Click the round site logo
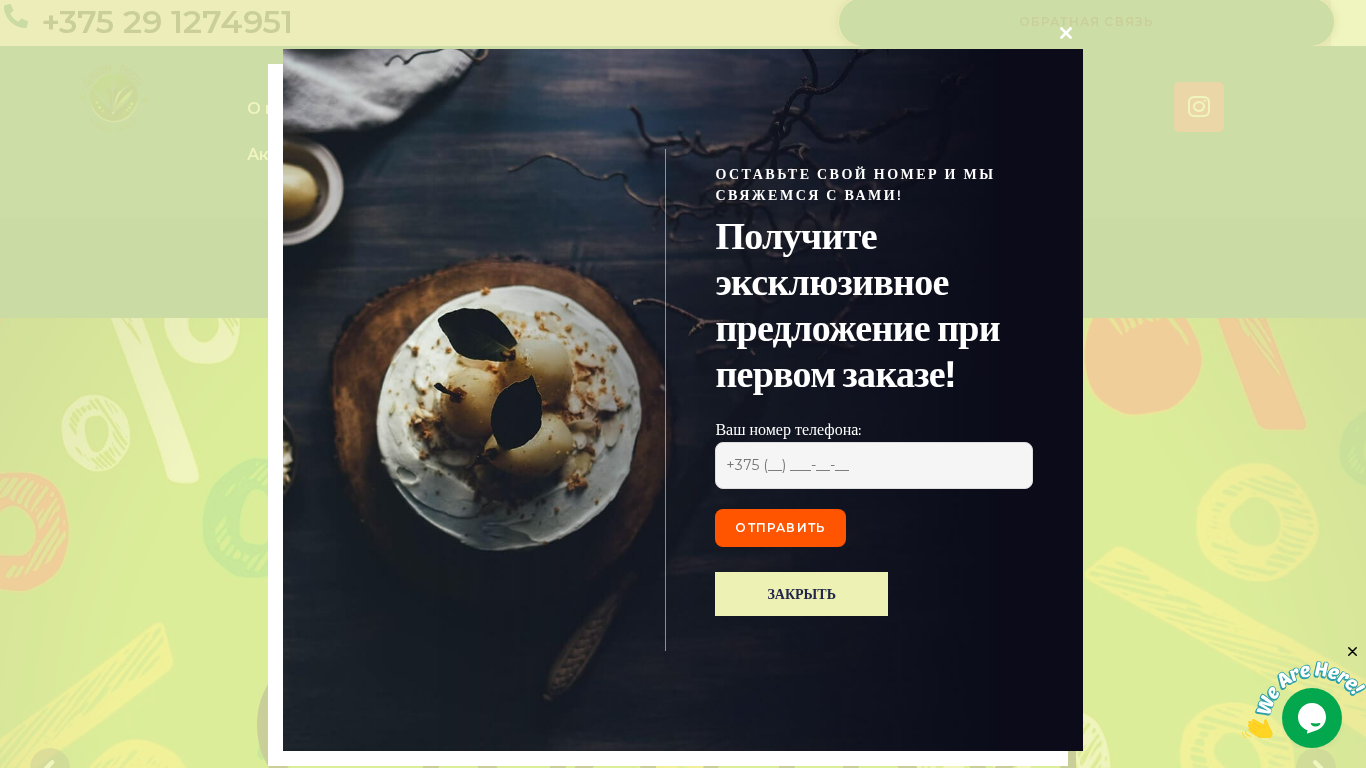Screen dimensions: 1366x768 [x=113, y=98]
